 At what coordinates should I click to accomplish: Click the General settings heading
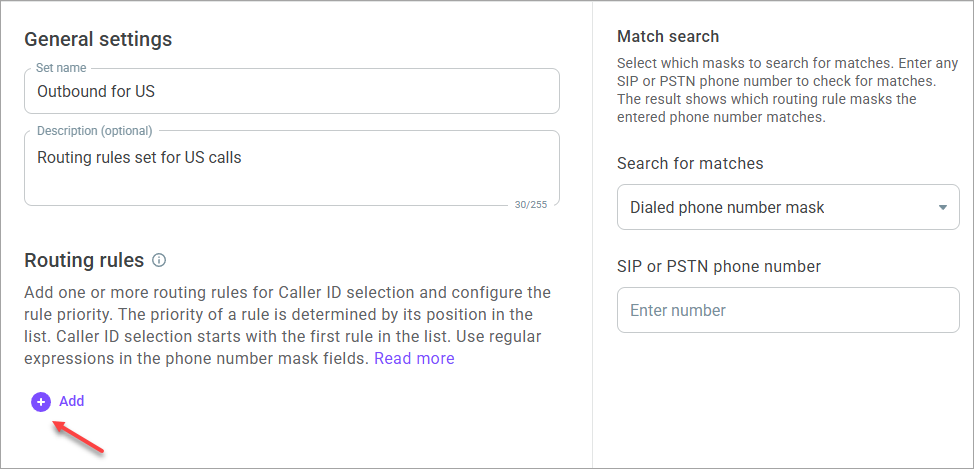[x=98, y=39]
